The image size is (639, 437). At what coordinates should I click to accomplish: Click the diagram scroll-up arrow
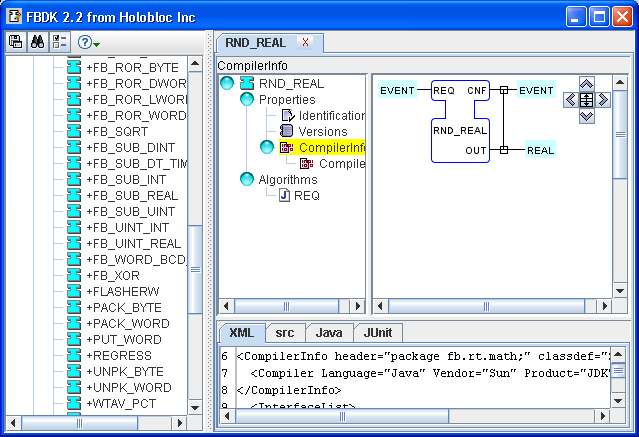(620, 83)
